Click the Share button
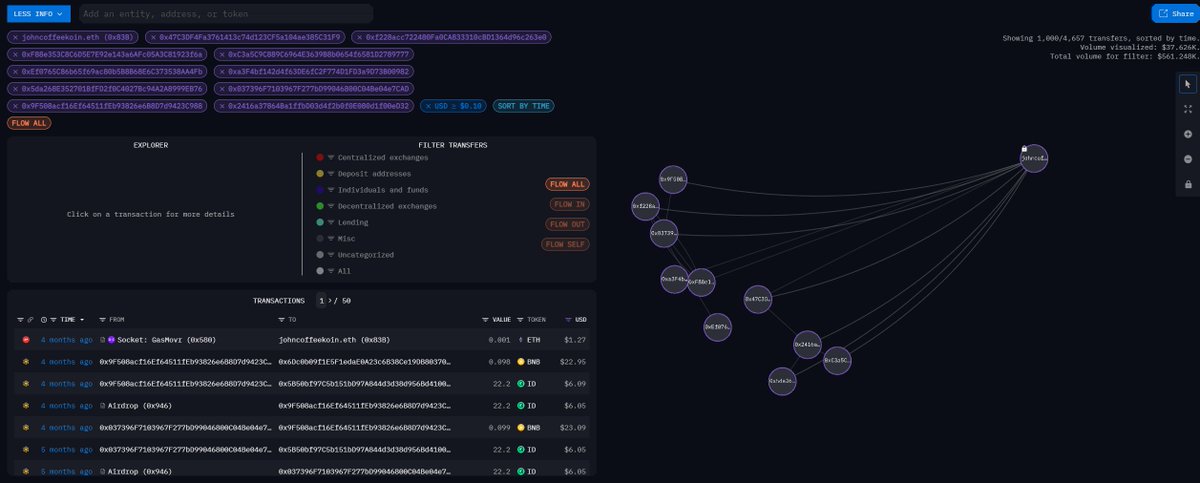The height and width of the screenshot is (483, 1200). pos(1174,14)
